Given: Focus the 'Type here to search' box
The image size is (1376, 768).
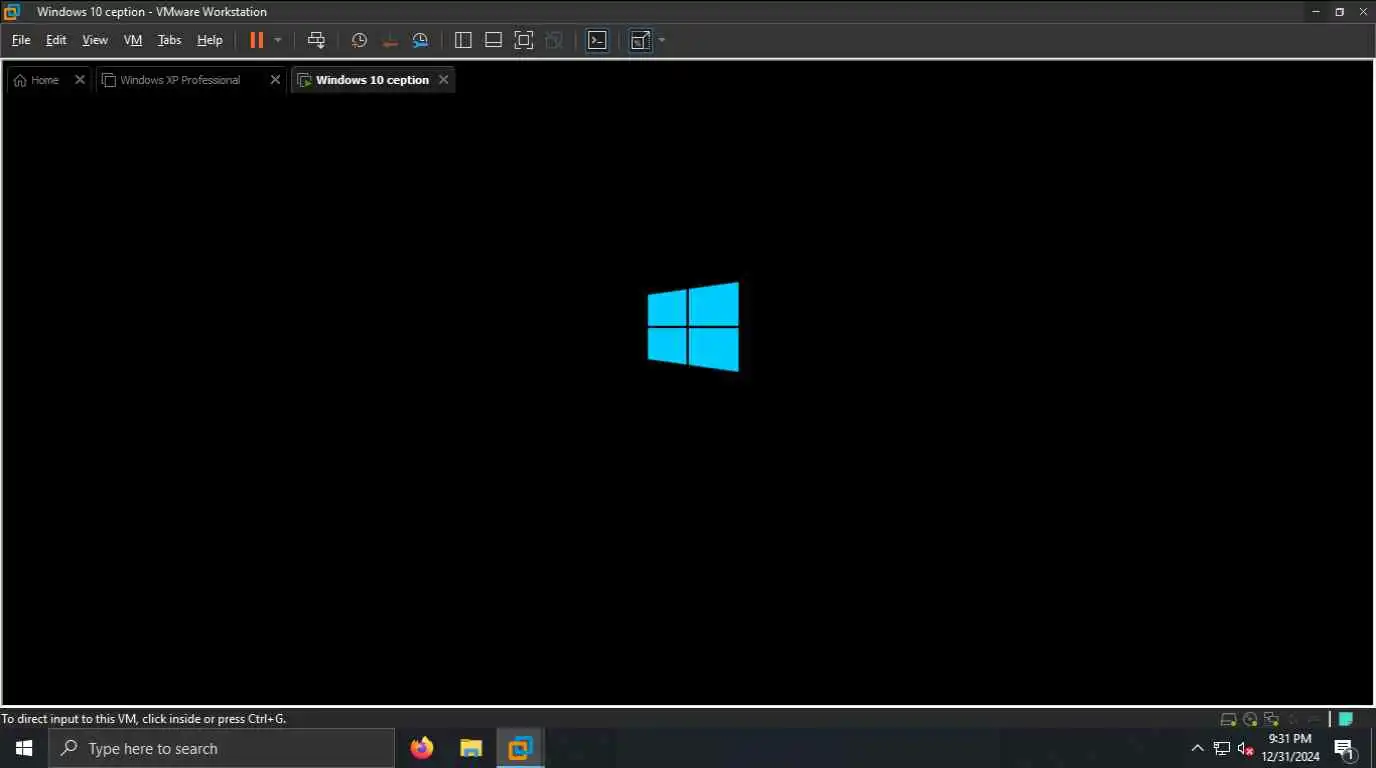Looking at the screenshot, I should click(222, 748).
